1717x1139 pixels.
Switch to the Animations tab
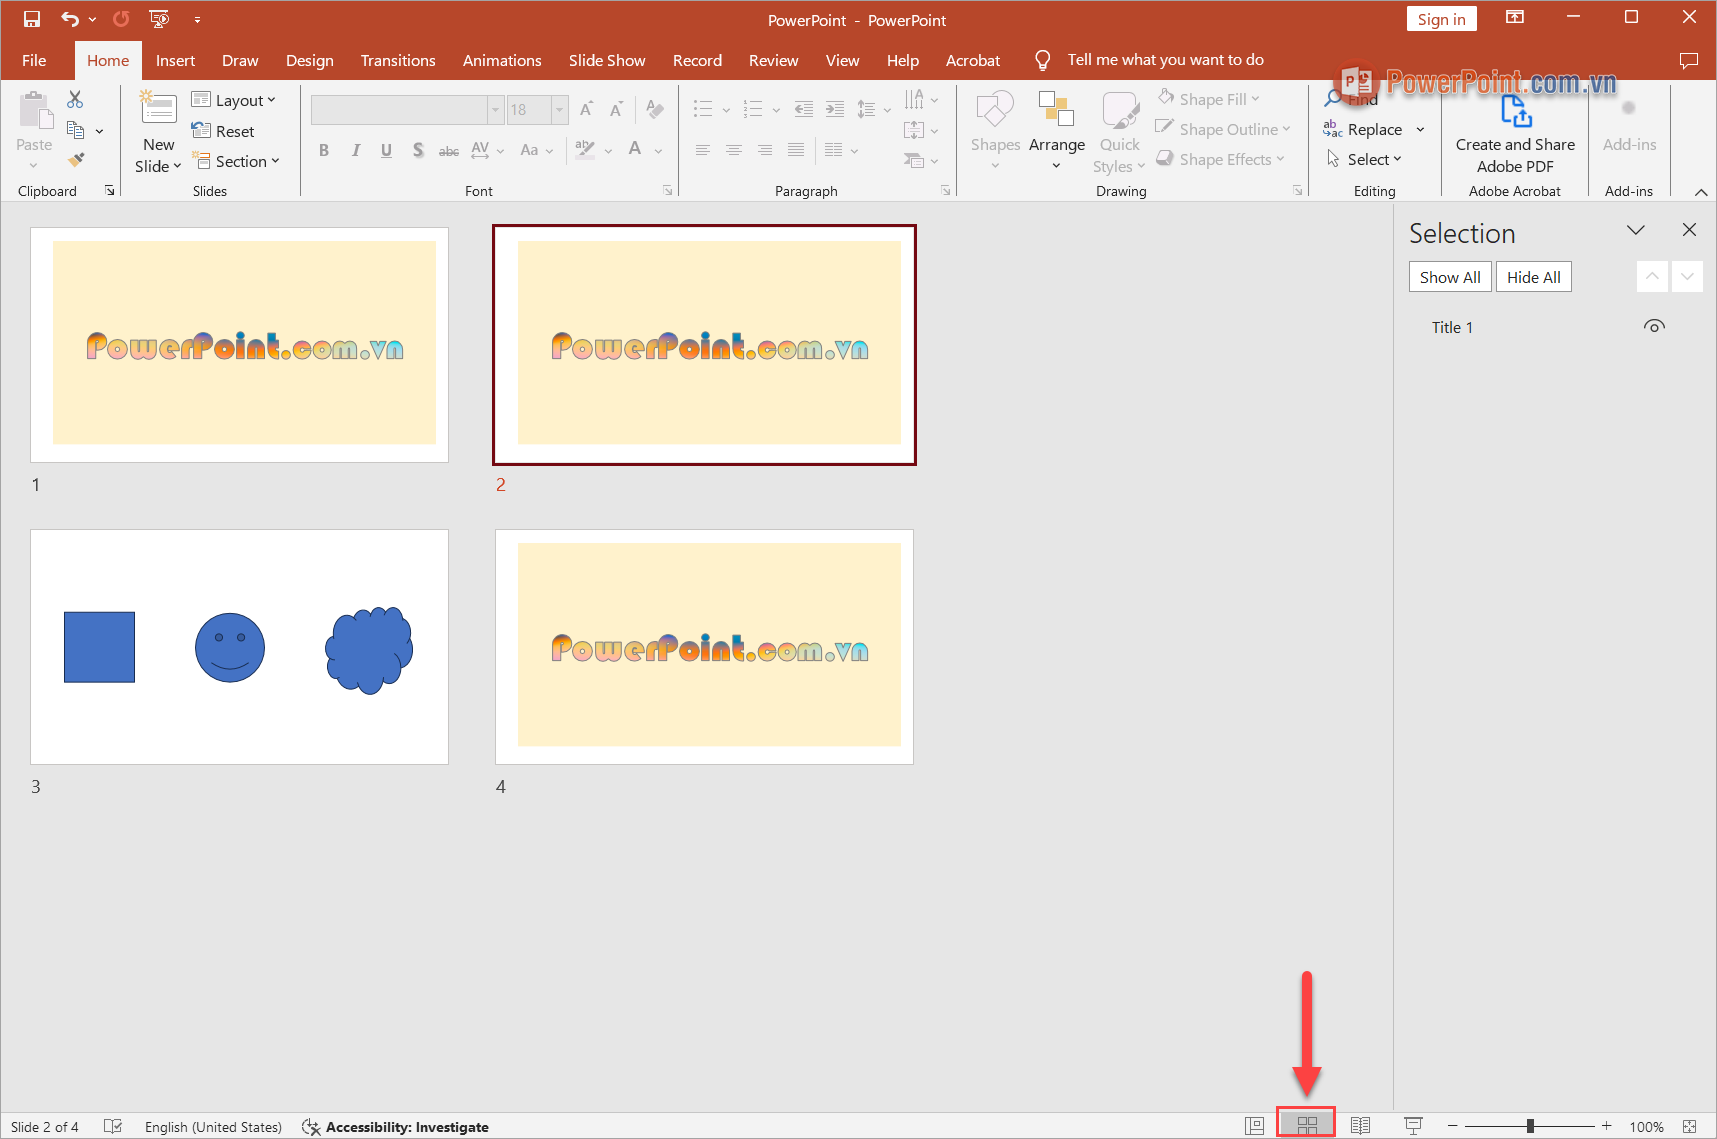502,60
